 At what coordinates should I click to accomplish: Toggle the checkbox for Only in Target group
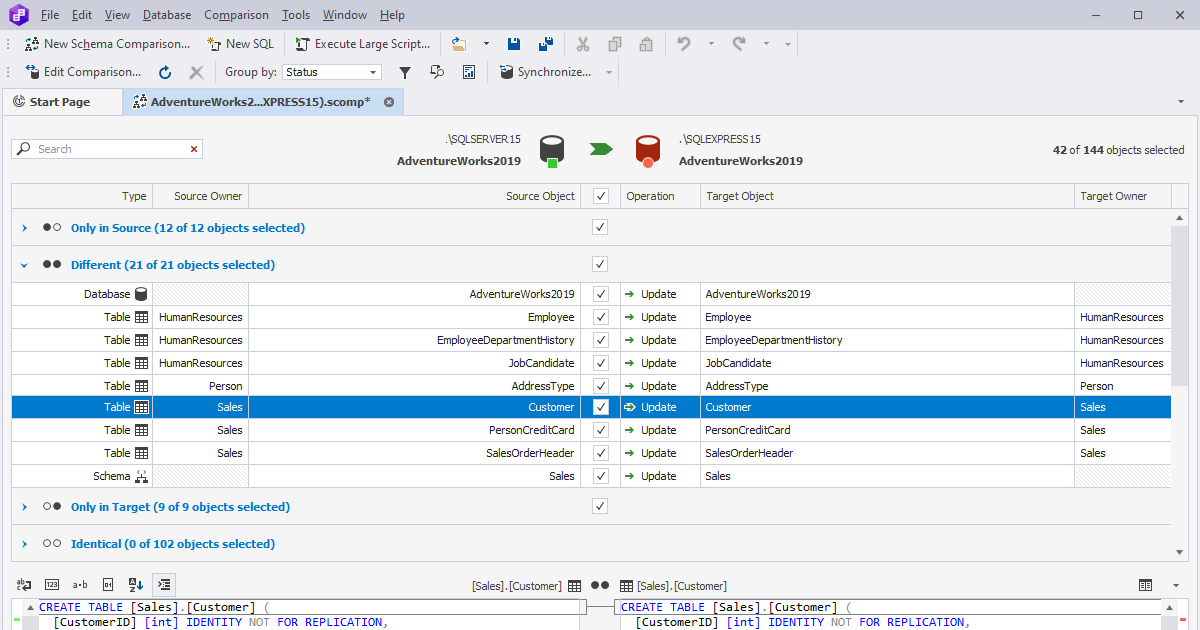599,506
